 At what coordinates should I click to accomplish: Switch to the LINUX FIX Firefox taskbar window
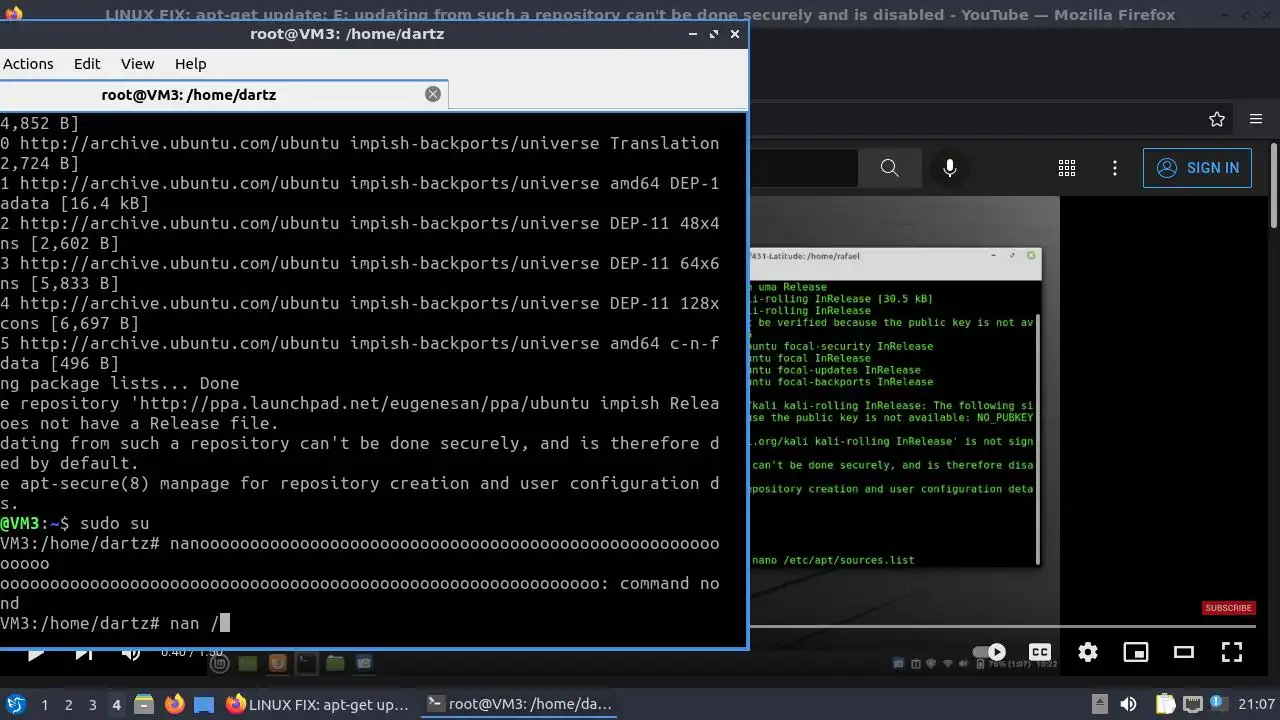pyautogui.click(x=318, y=704)
